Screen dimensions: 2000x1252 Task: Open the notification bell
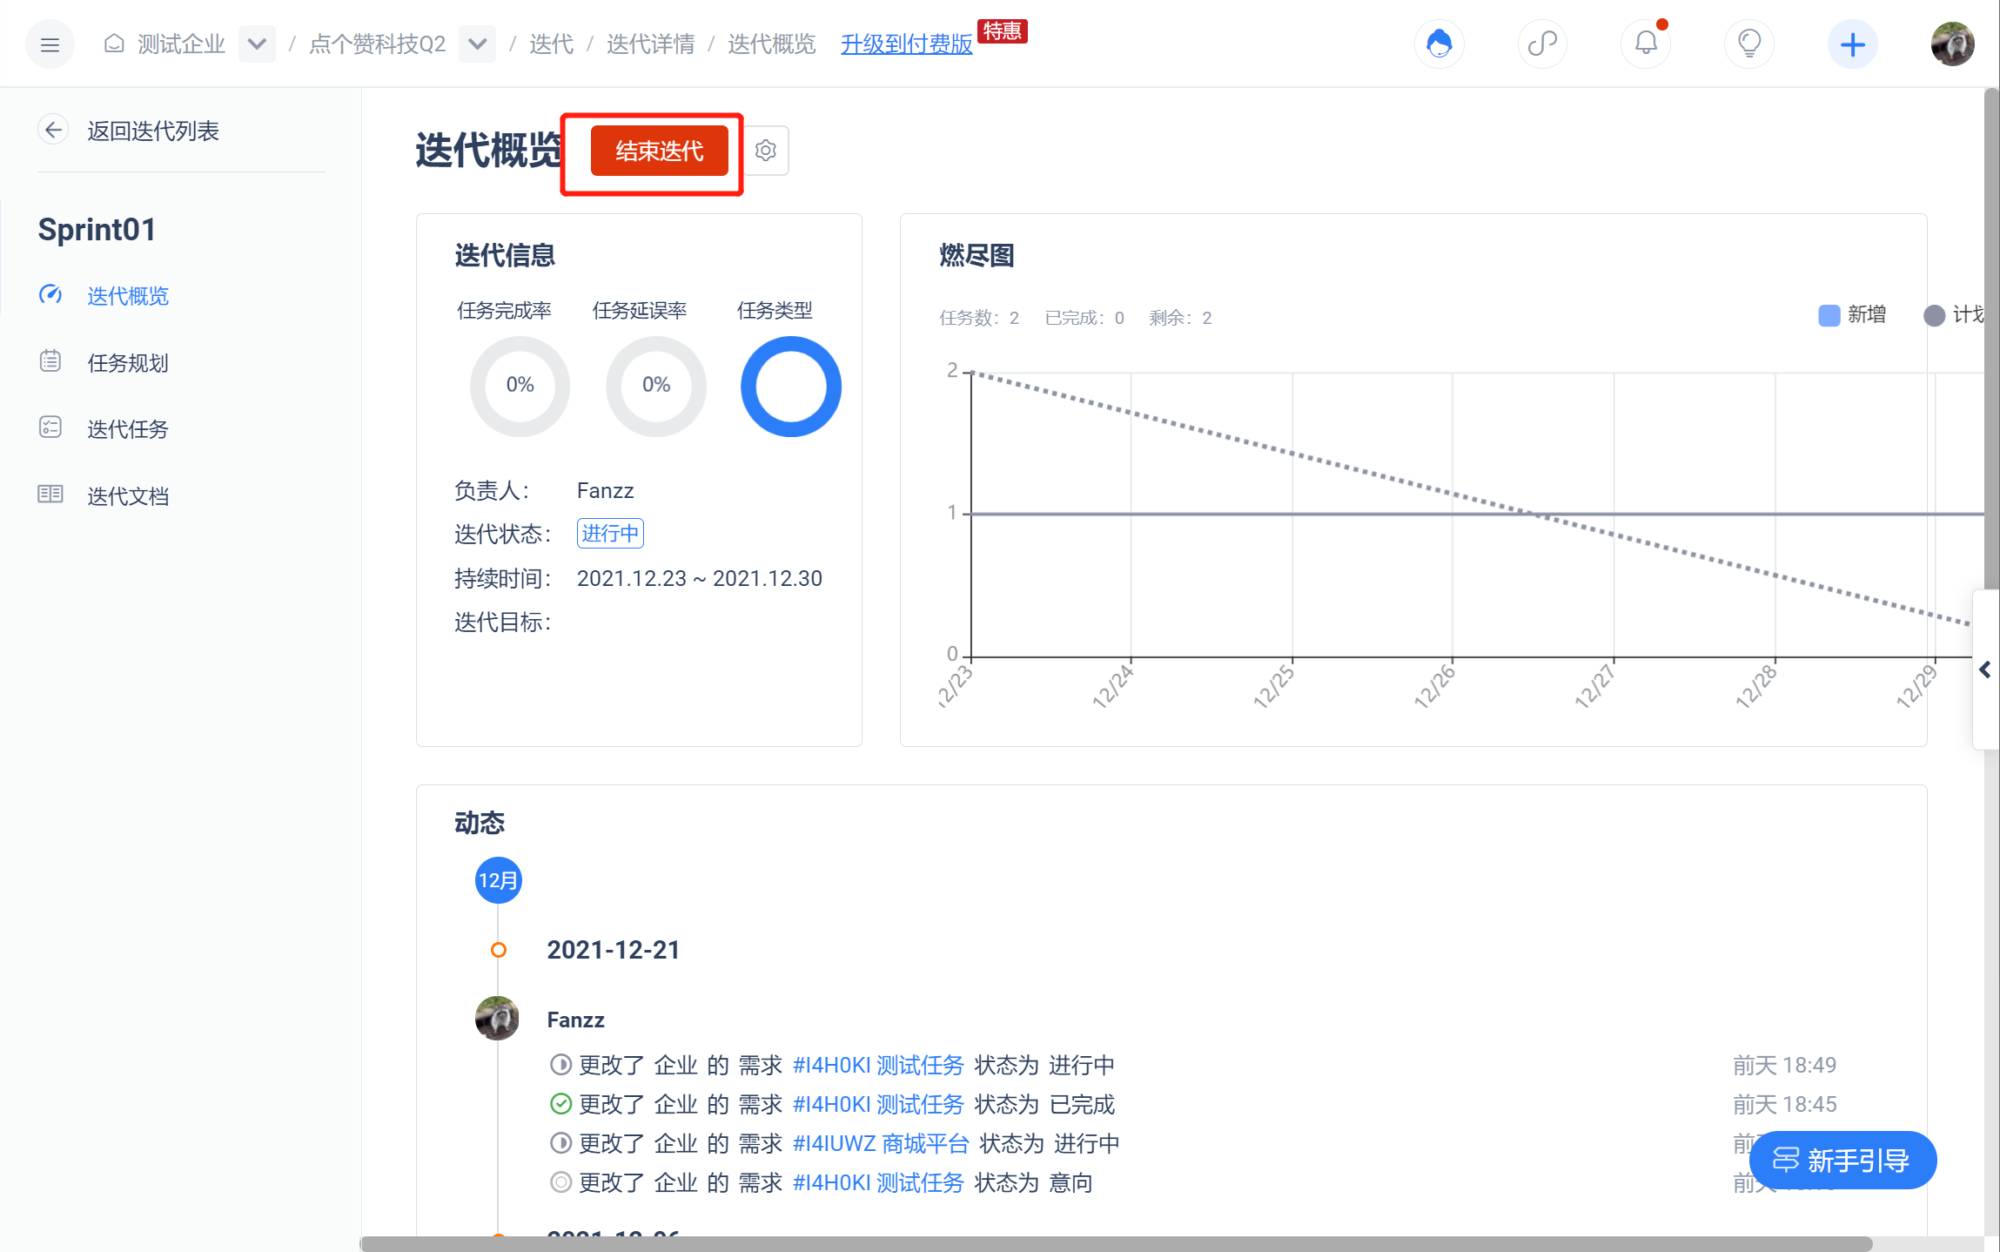coord(1646,44)
